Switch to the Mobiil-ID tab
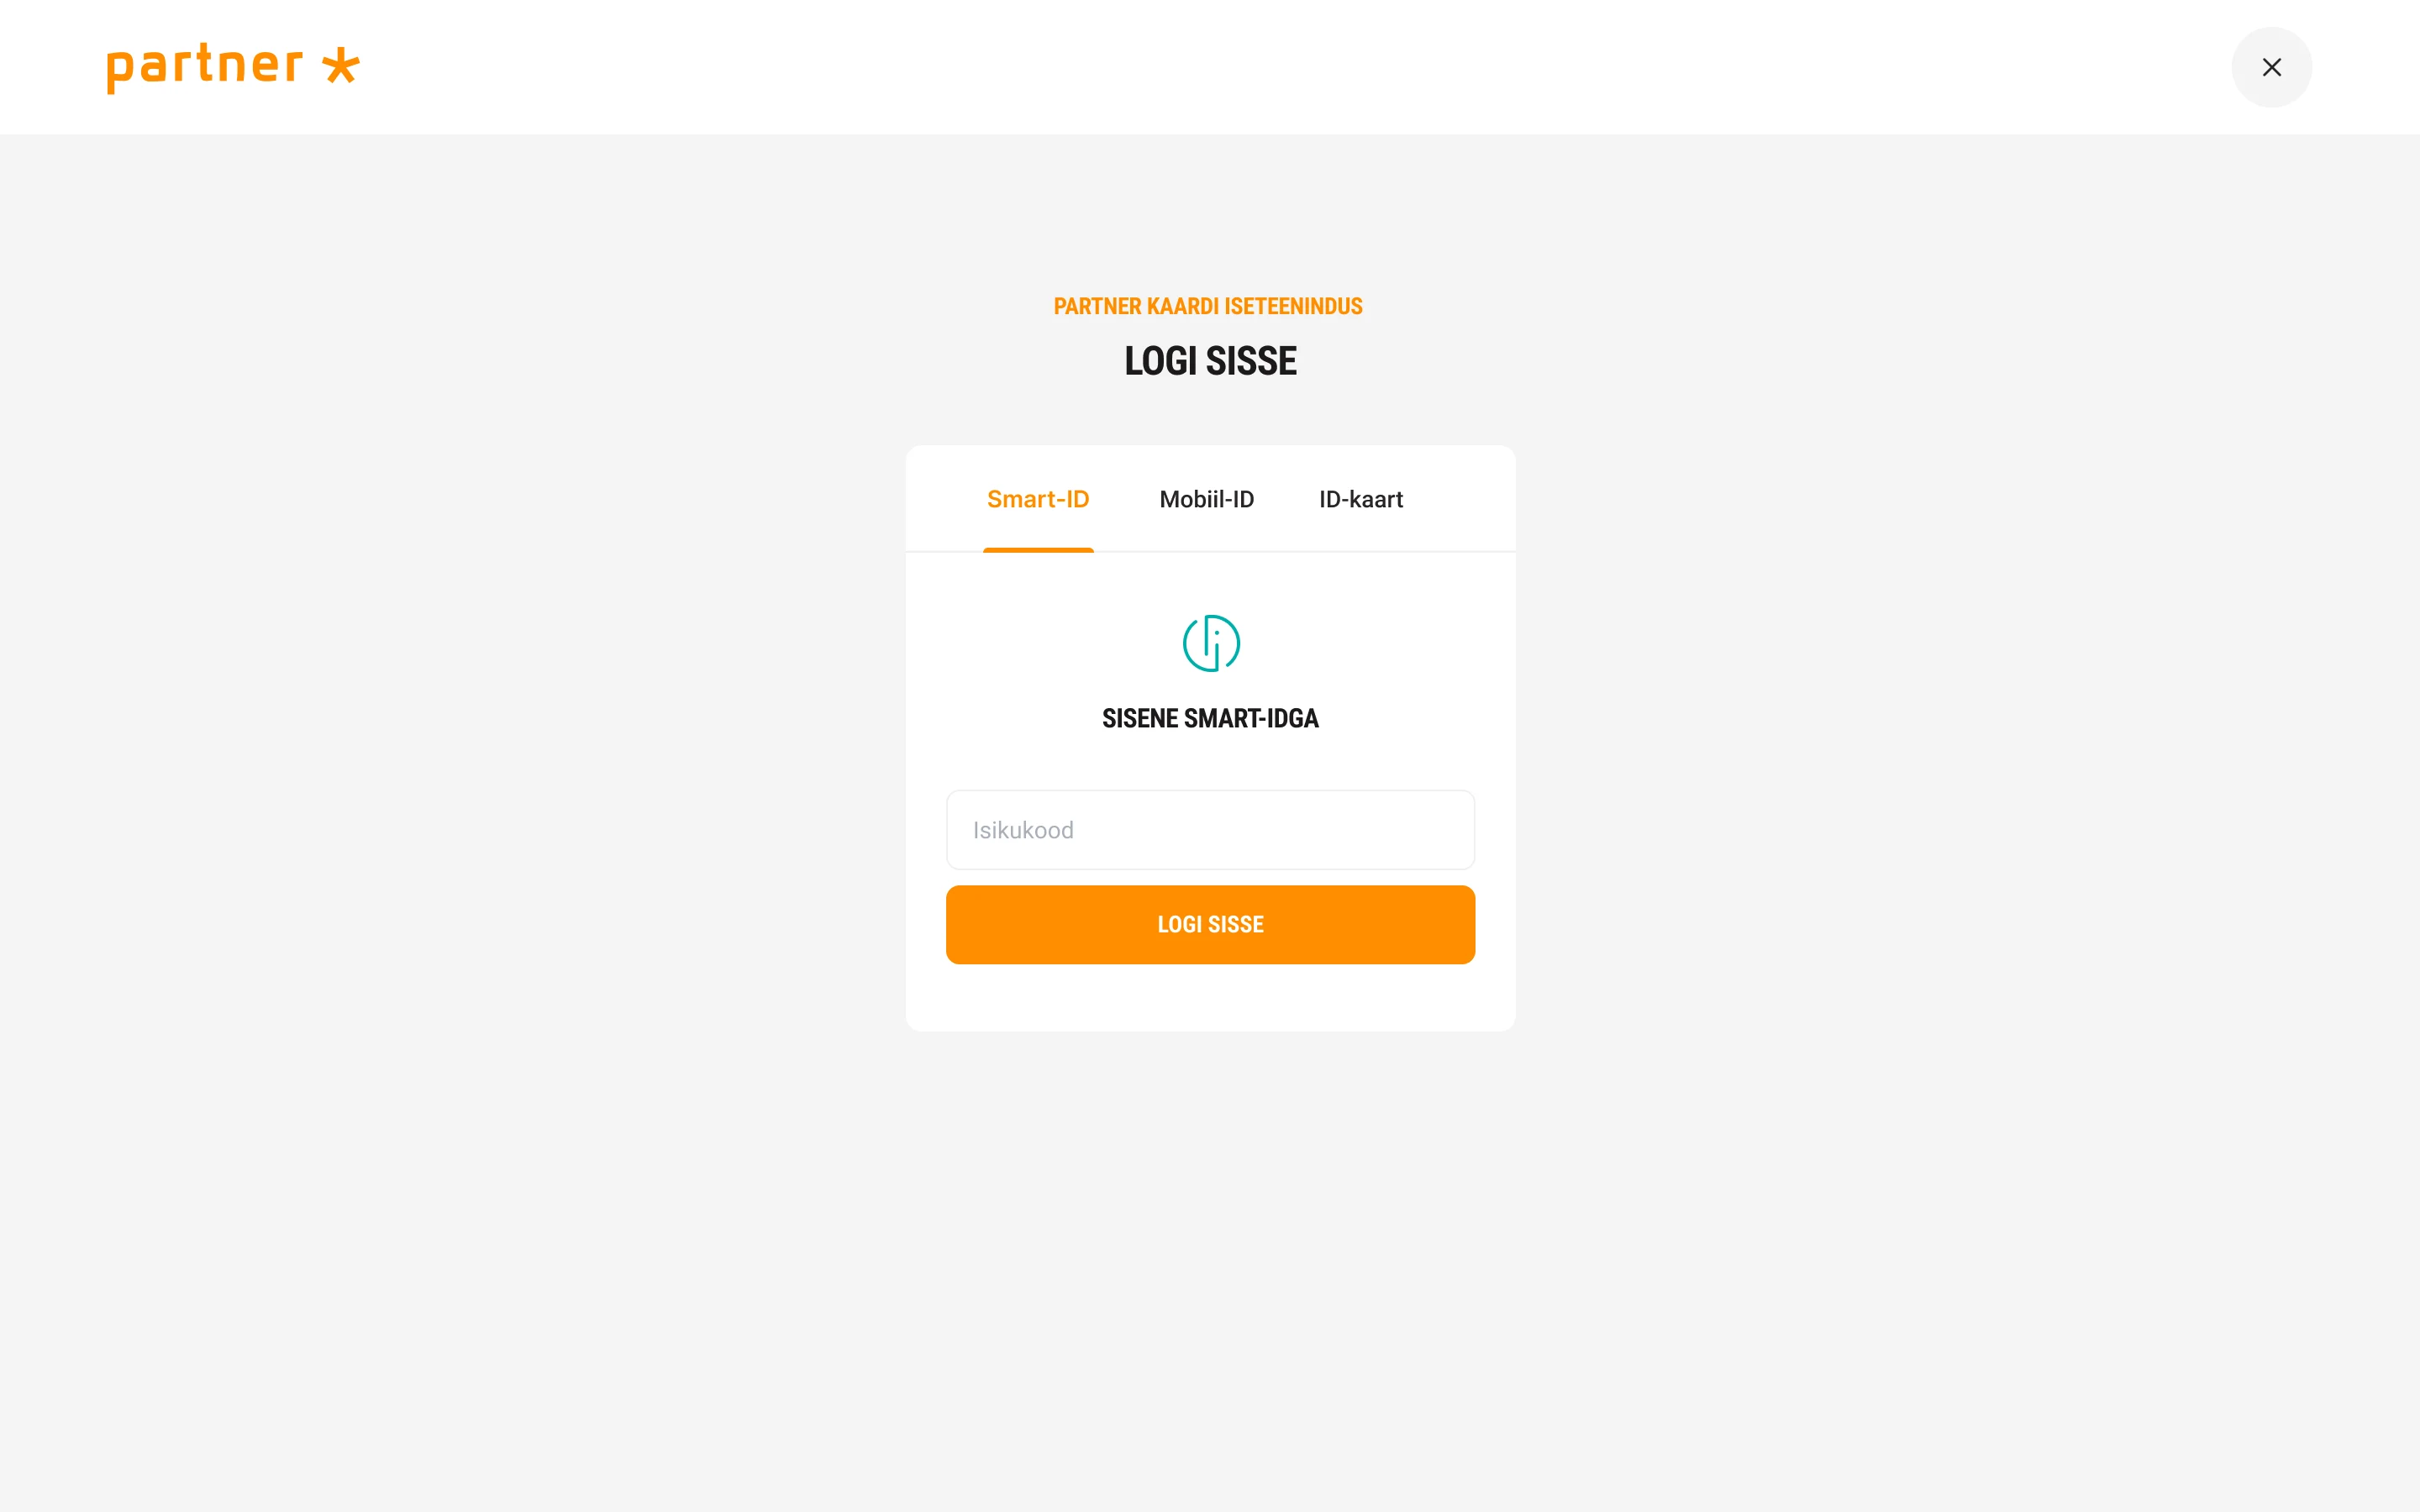The width and height of the screenshot is (2420, 1512). pyautogui.click(x=1206, y=499)
